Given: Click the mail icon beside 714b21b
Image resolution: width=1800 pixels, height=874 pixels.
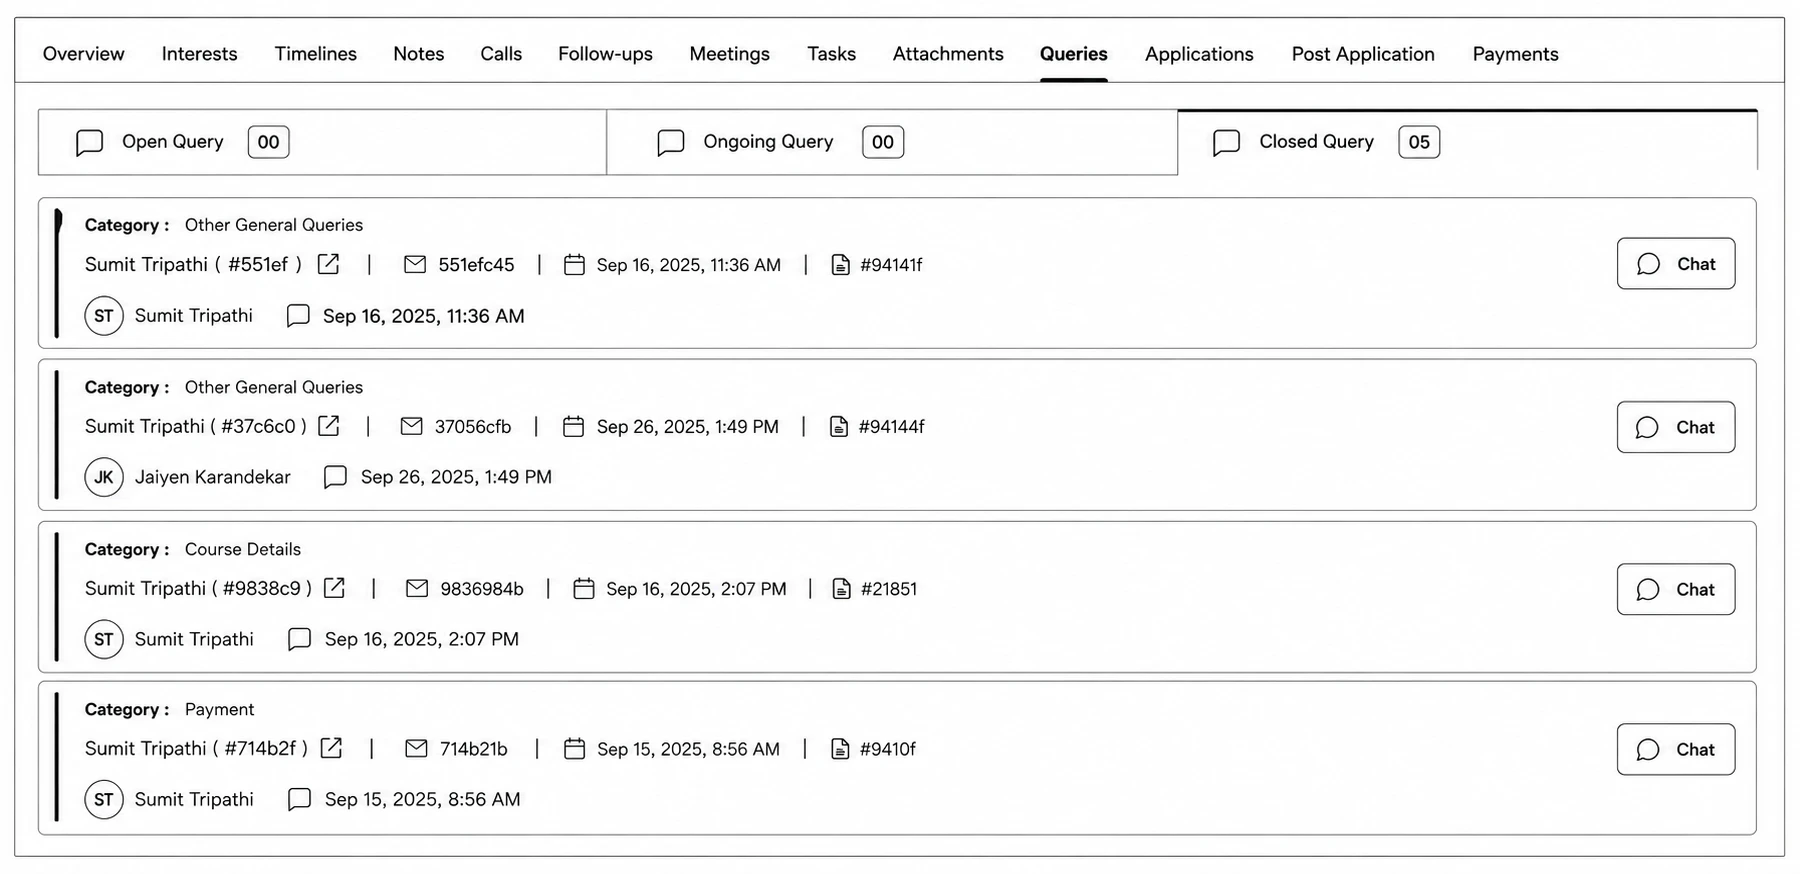Looking at the screenshot, I should [x=416, y=748].
